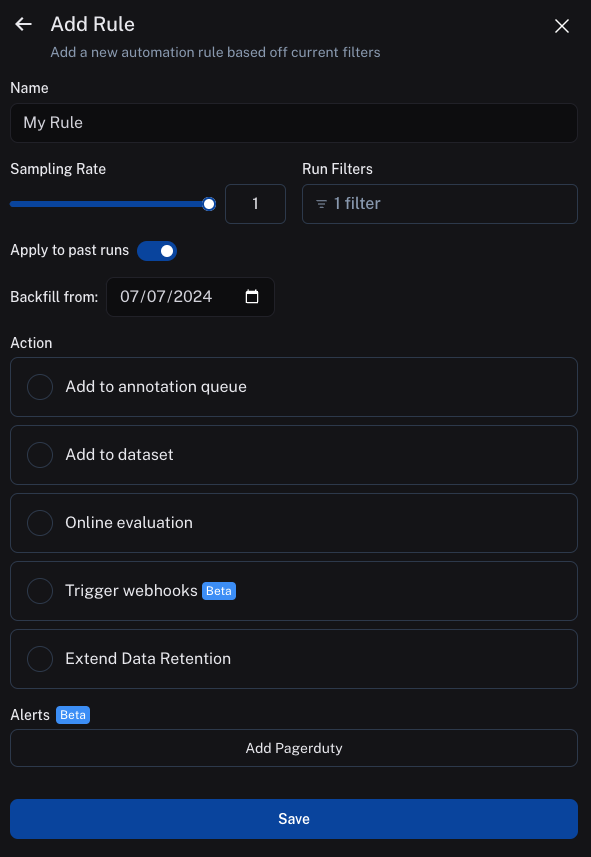Click the Sampling Rate slider handle
Image resolution: width=591 pixels, height=857 pixels.
[x=209, y=204]
